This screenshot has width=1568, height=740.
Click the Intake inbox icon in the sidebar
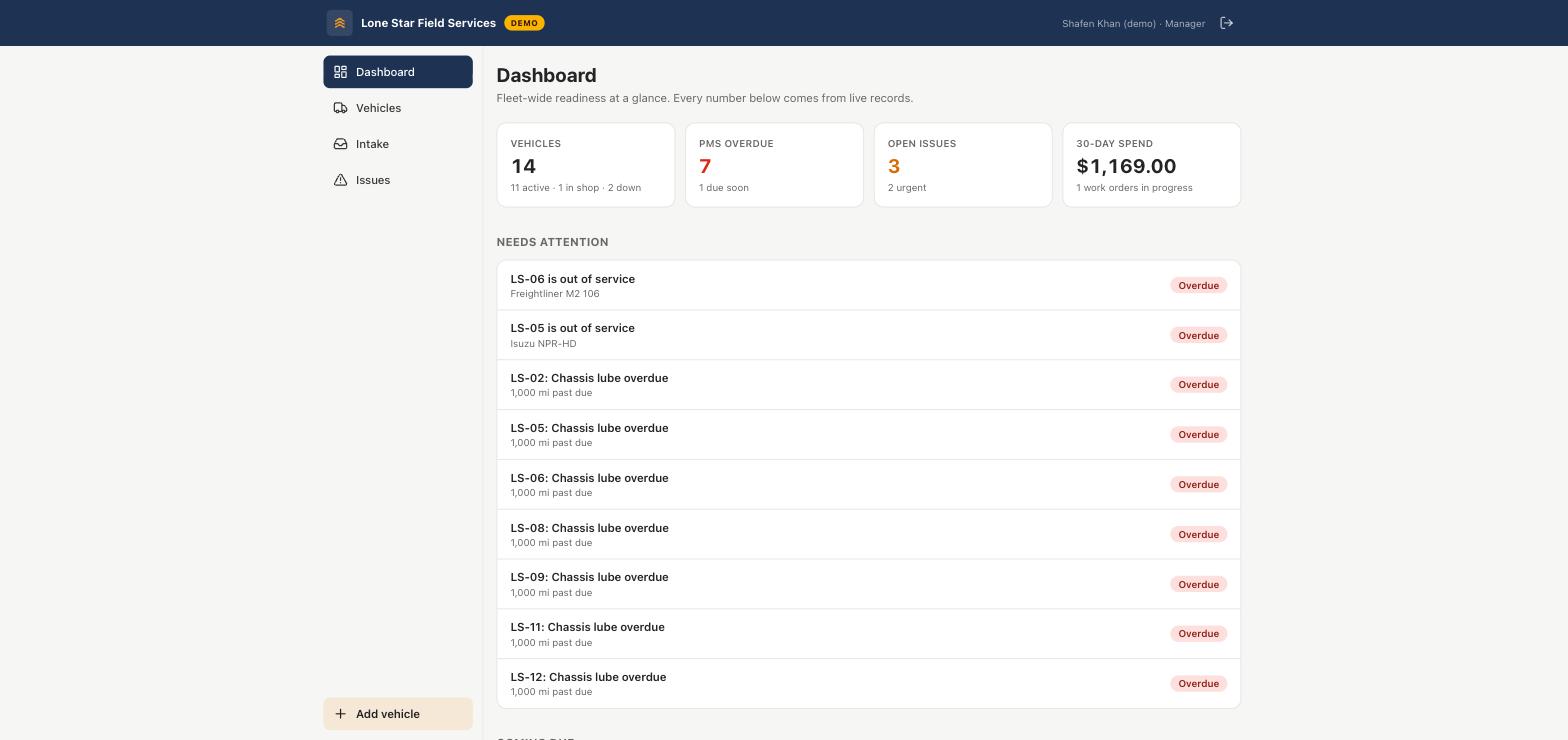(340, 144)
